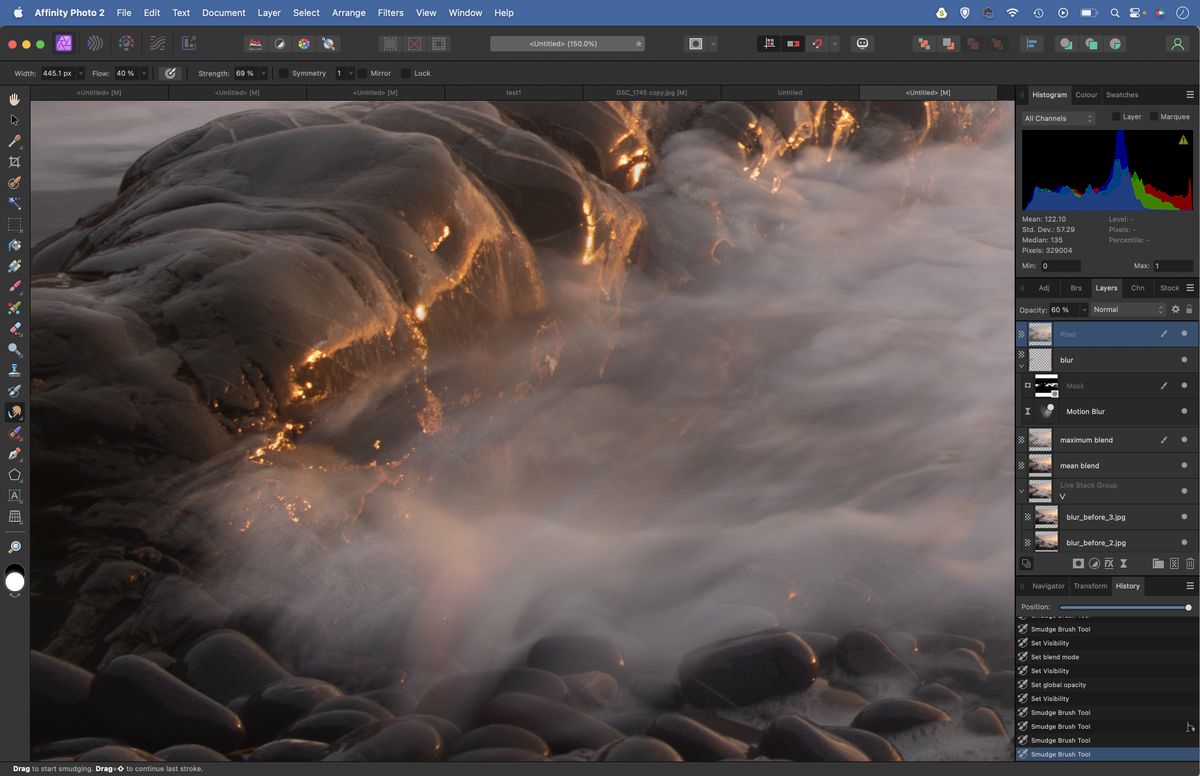Add a mask to the current layer
Screen dimensions: 1200x776
(1078, 564)
